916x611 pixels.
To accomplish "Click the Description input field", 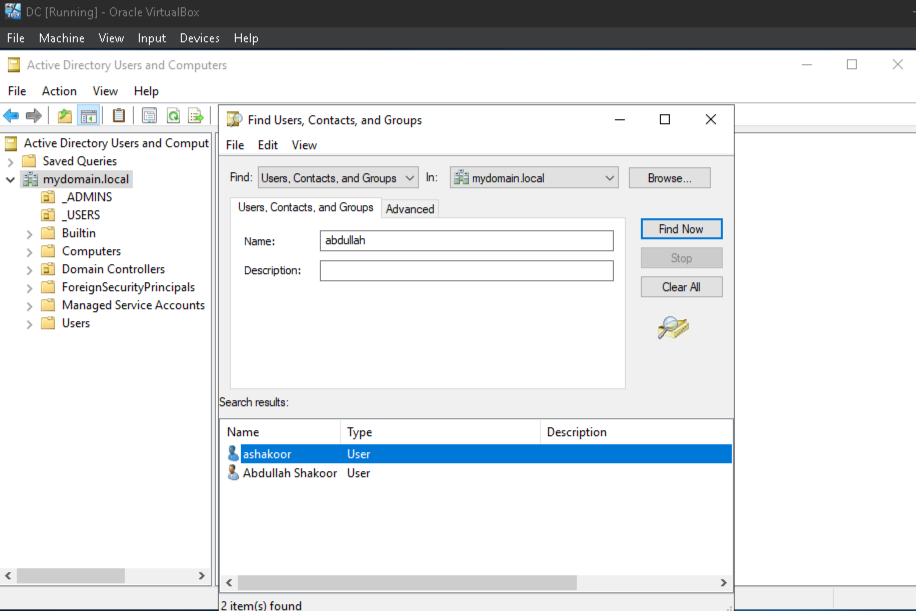I will pyautogui.click(x=466, y=270).
